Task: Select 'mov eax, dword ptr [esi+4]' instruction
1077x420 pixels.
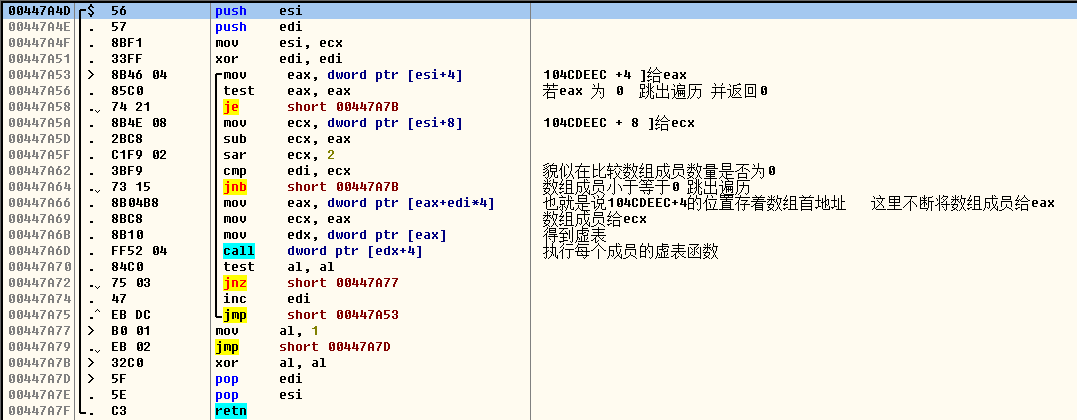Action: (343, 75)
